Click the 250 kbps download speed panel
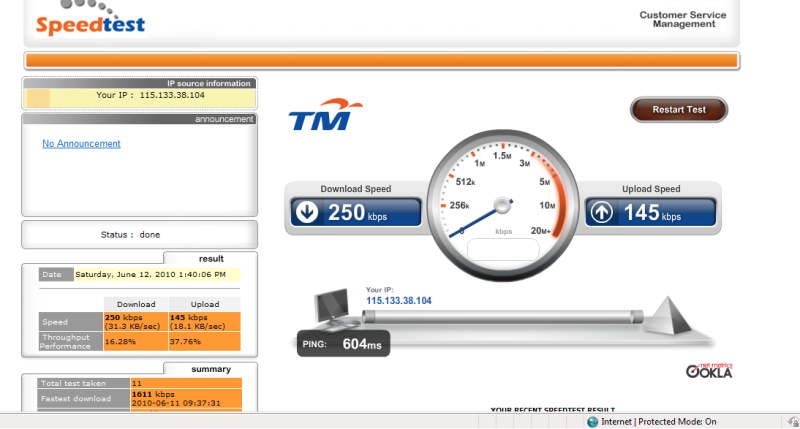This screenshot has width=800, height=429. click(354, 212)
